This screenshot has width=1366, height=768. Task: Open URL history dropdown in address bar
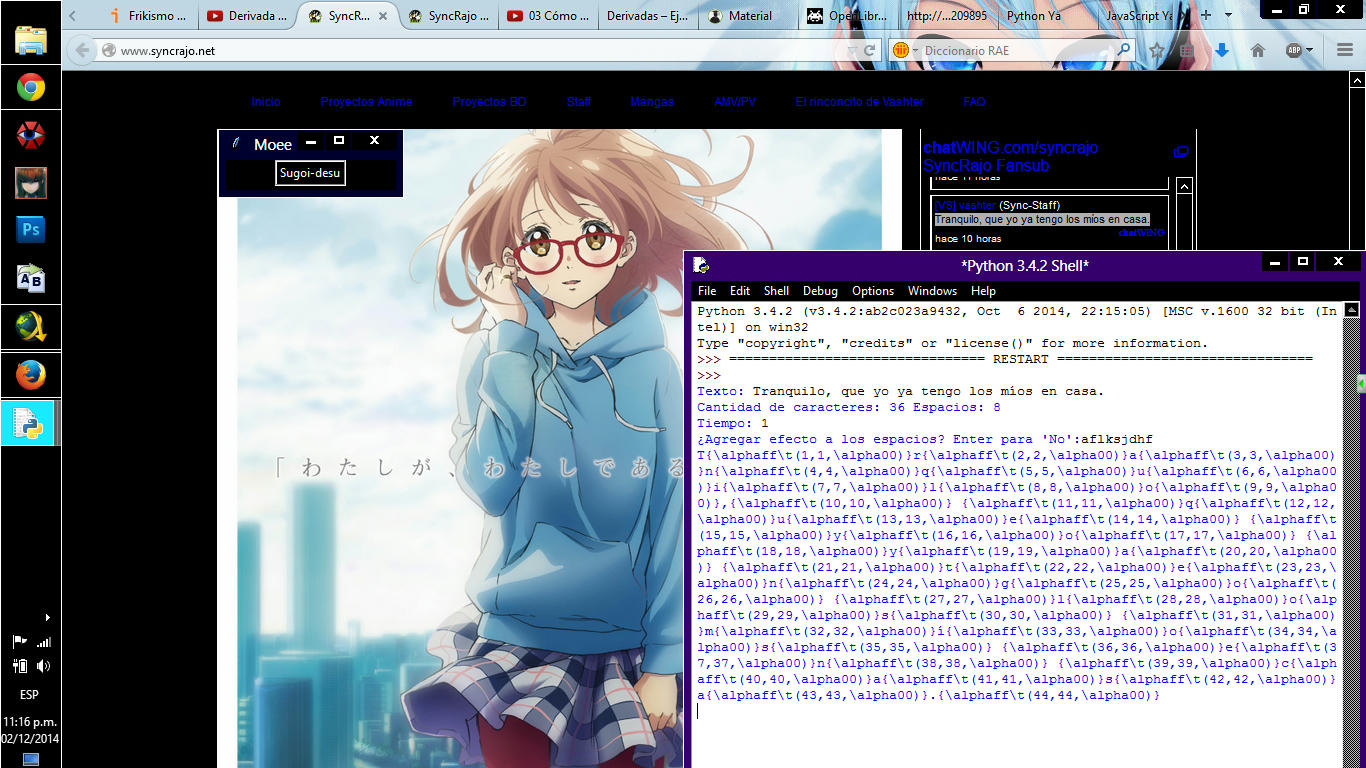(852, 50)
